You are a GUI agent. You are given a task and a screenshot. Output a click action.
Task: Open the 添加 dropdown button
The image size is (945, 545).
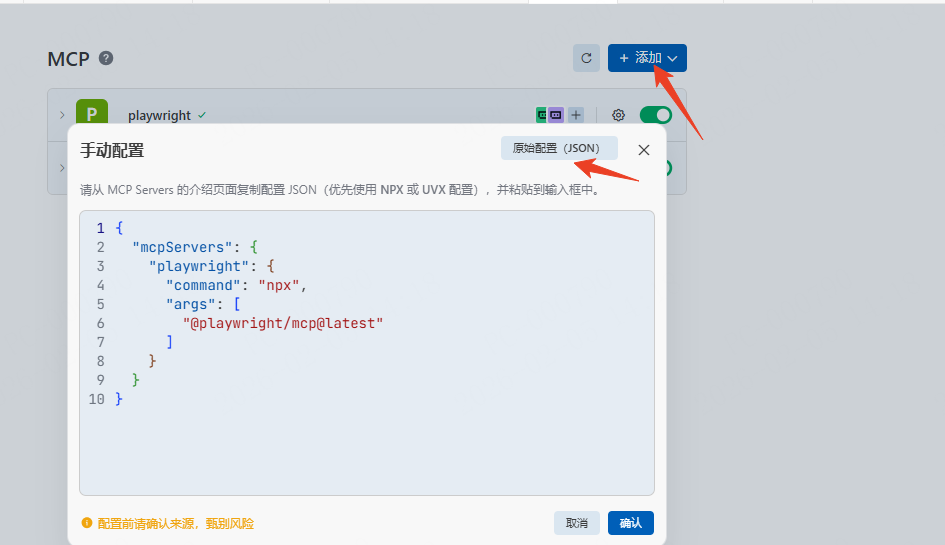pyautogui.click(x=647, y=58)
